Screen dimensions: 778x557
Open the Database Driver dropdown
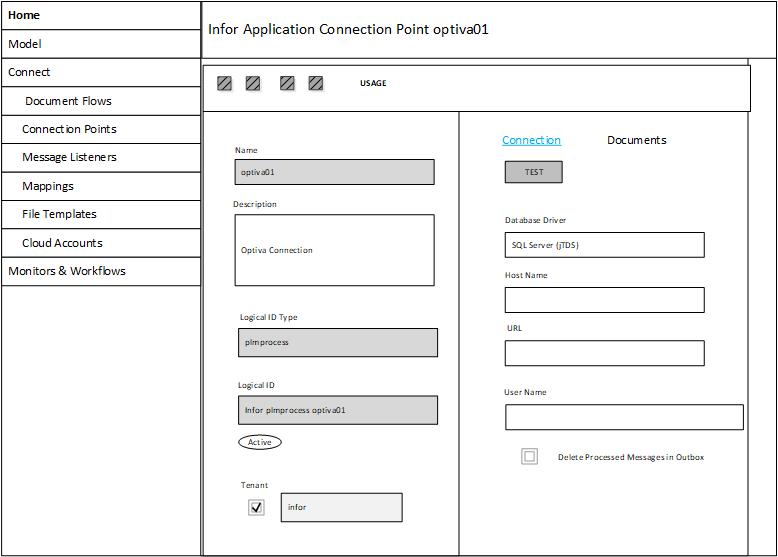coord(604,245)
